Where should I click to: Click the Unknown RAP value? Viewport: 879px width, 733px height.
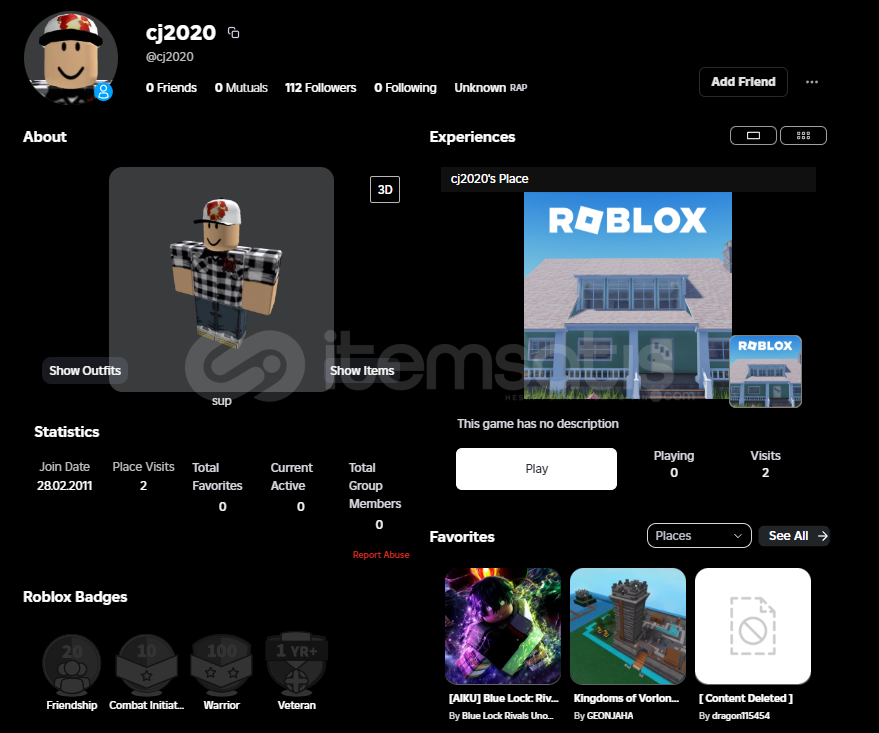(491, 88)
